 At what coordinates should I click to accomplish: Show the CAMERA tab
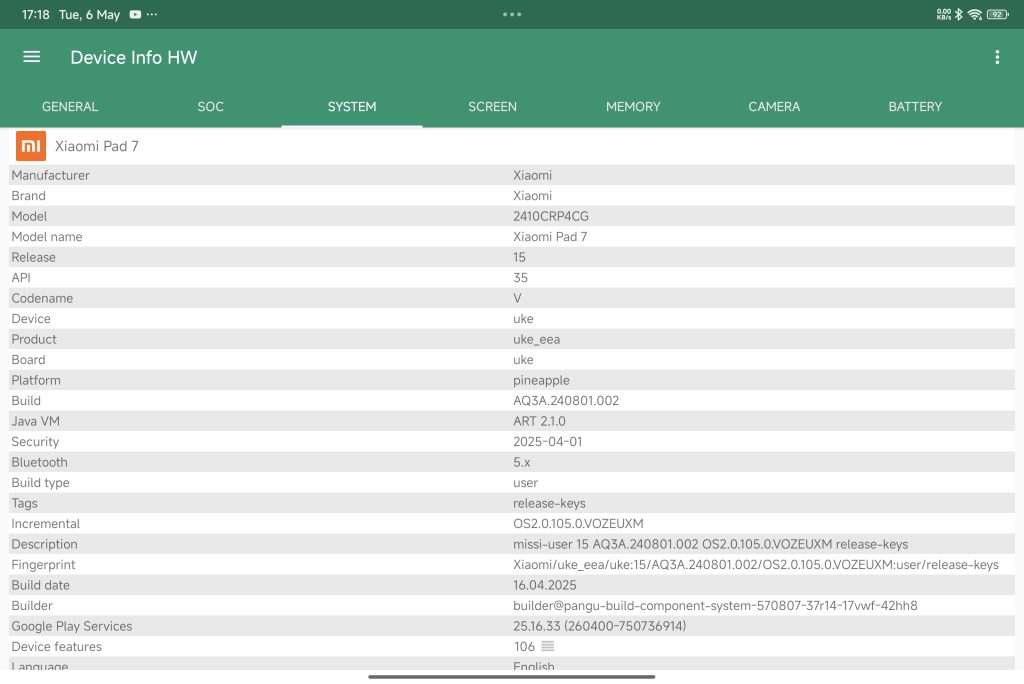(x=774, y=107)
